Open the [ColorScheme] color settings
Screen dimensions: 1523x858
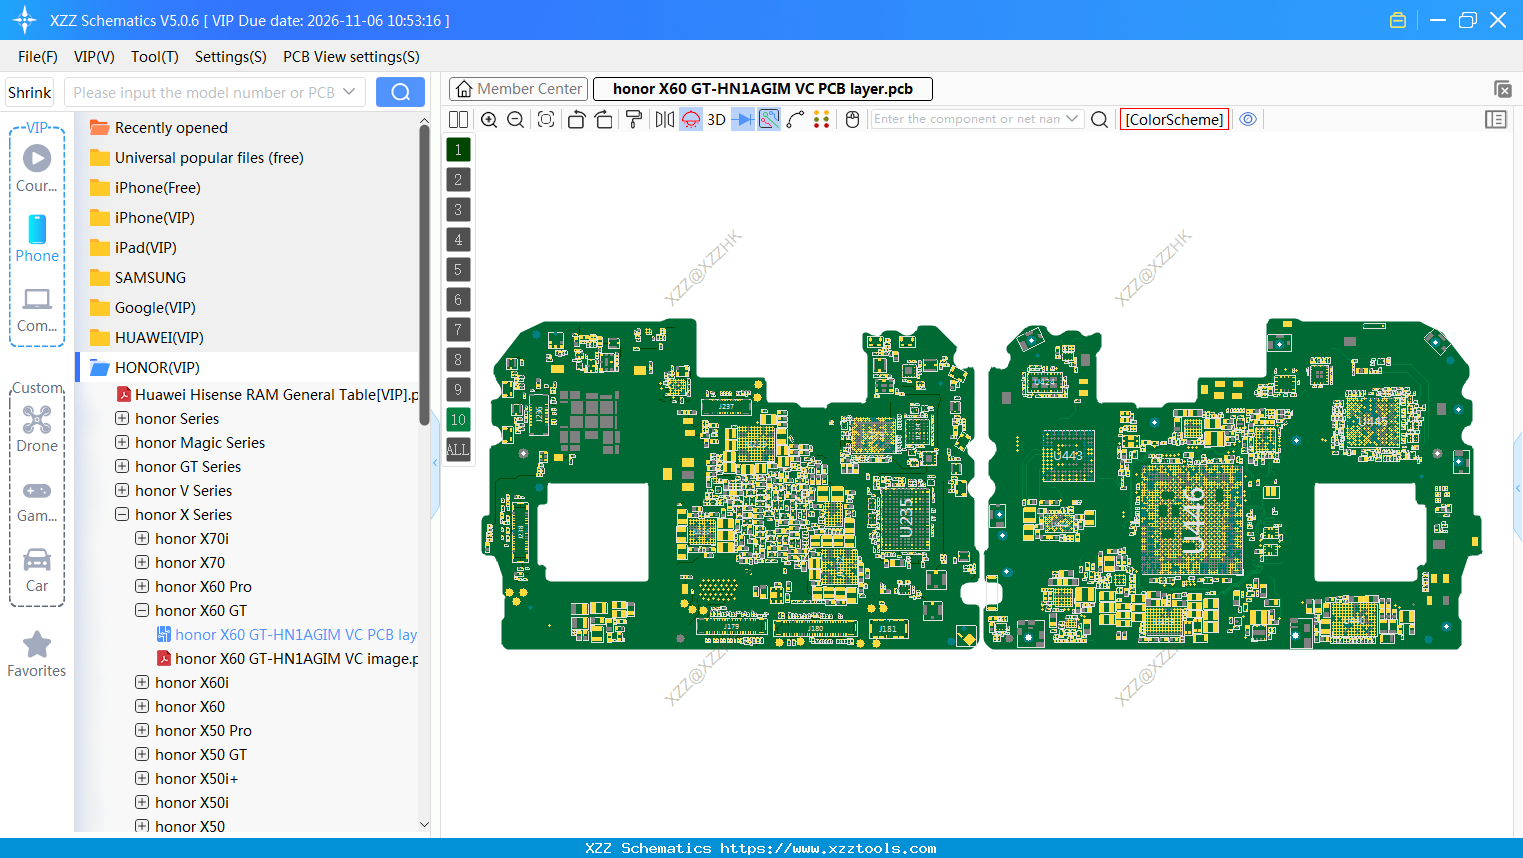tap(1174, 118)
